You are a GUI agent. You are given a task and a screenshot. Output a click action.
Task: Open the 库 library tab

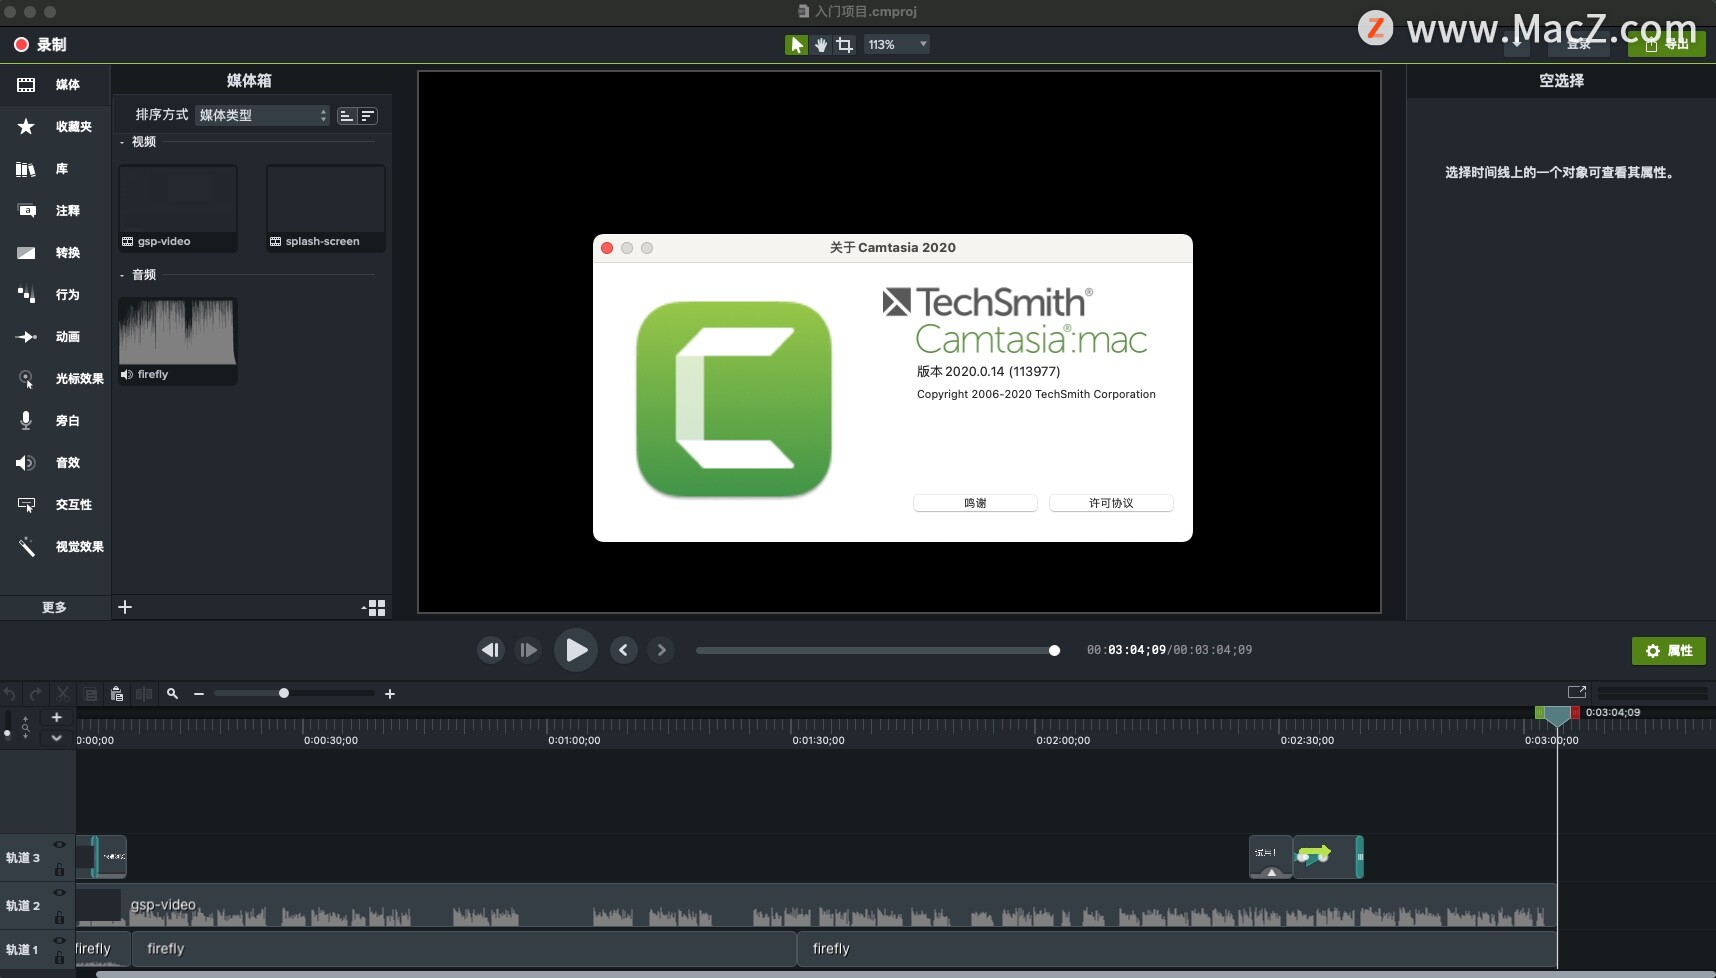pos(55,169)
